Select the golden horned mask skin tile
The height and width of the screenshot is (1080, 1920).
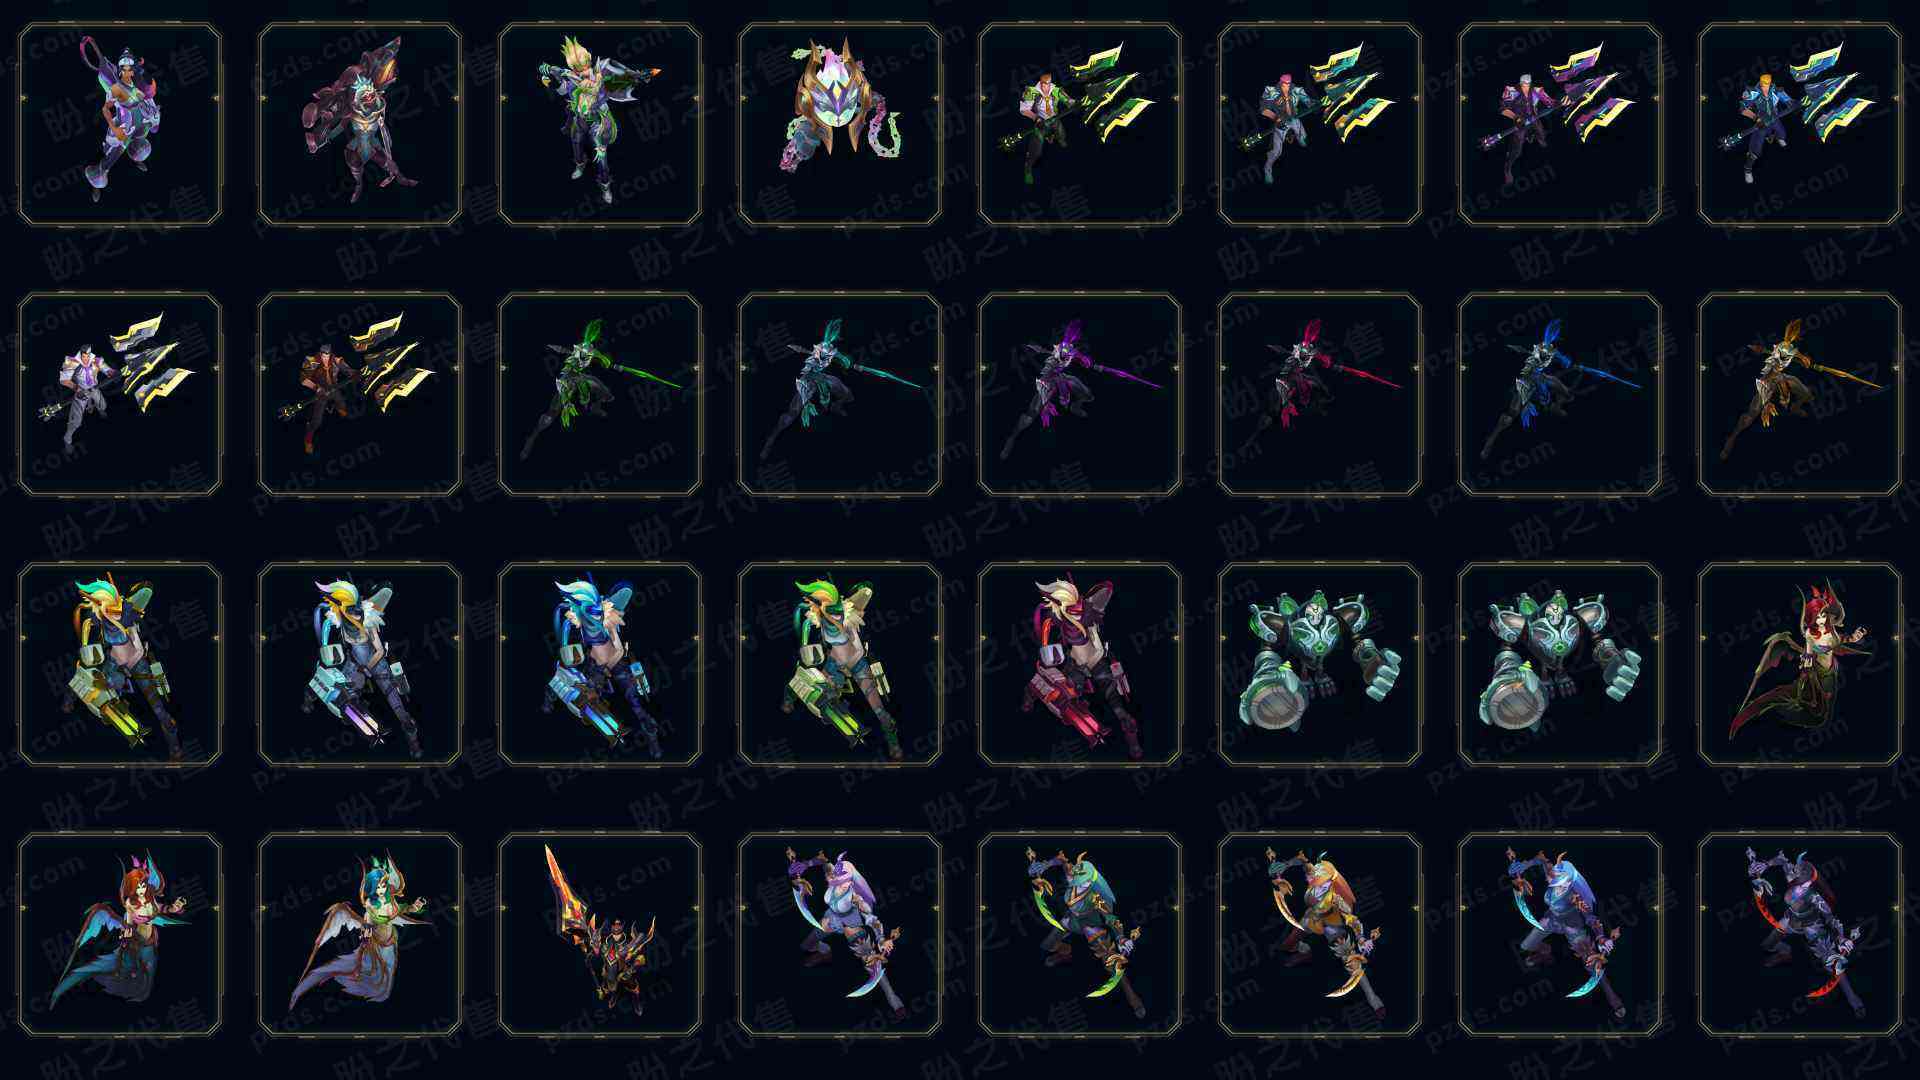pyautogui.click(x=840, y=124)
